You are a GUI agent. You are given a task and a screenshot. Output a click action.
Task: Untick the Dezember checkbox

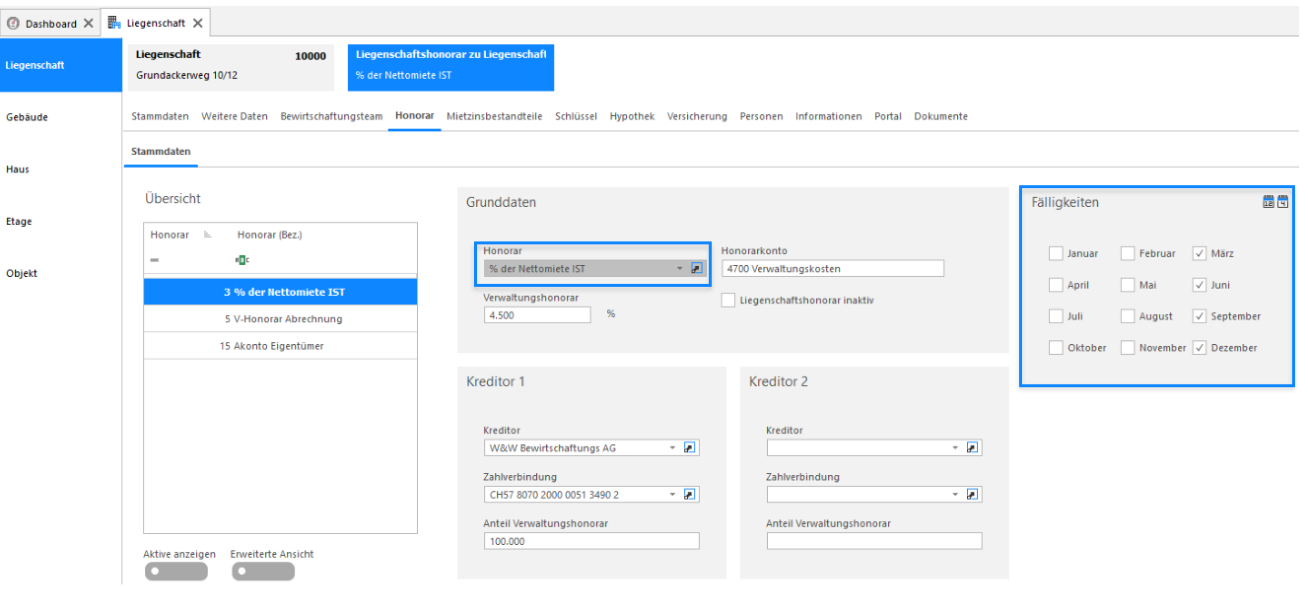coord(1200,348)
